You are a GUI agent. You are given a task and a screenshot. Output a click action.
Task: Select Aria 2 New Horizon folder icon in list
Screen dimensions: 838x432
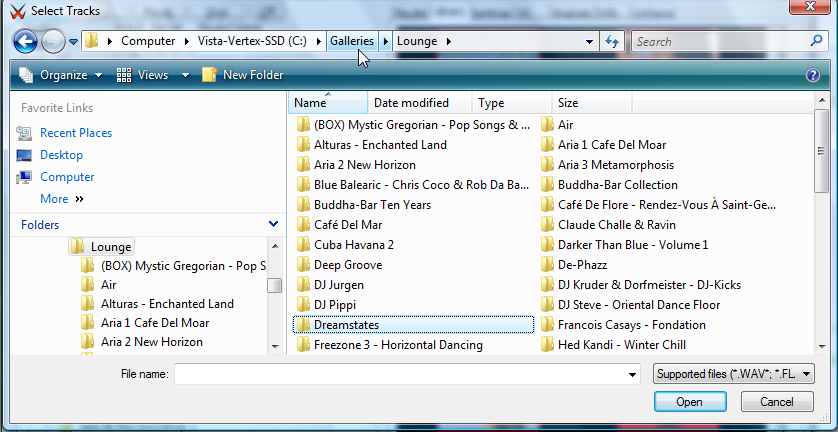click(303, 165)
